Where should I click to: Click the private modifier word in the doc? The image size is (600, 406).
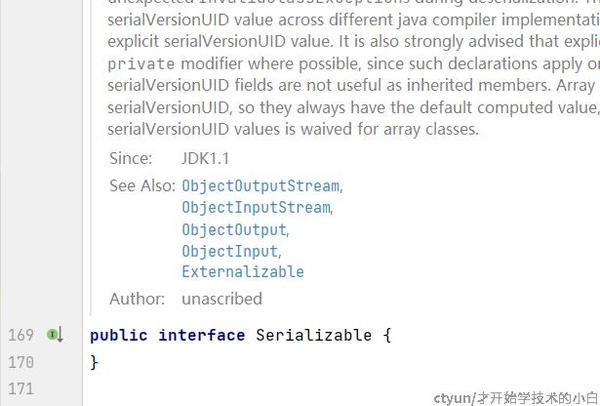pos(139,61)
